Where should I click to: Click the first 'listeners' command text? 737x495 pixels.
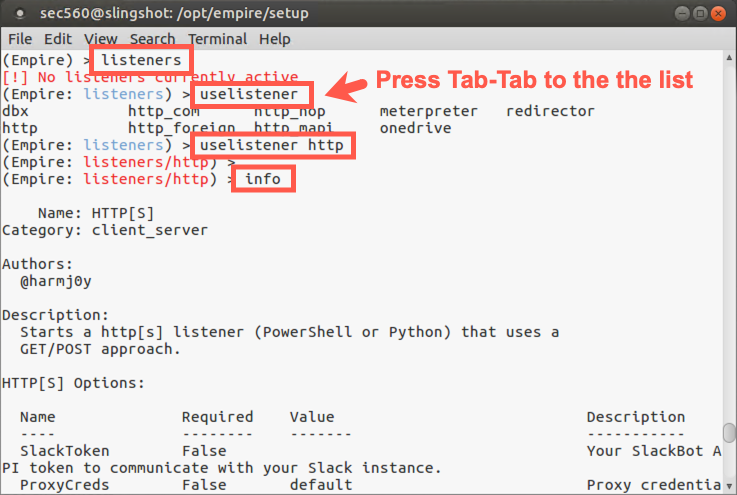[x=141, y=60]
